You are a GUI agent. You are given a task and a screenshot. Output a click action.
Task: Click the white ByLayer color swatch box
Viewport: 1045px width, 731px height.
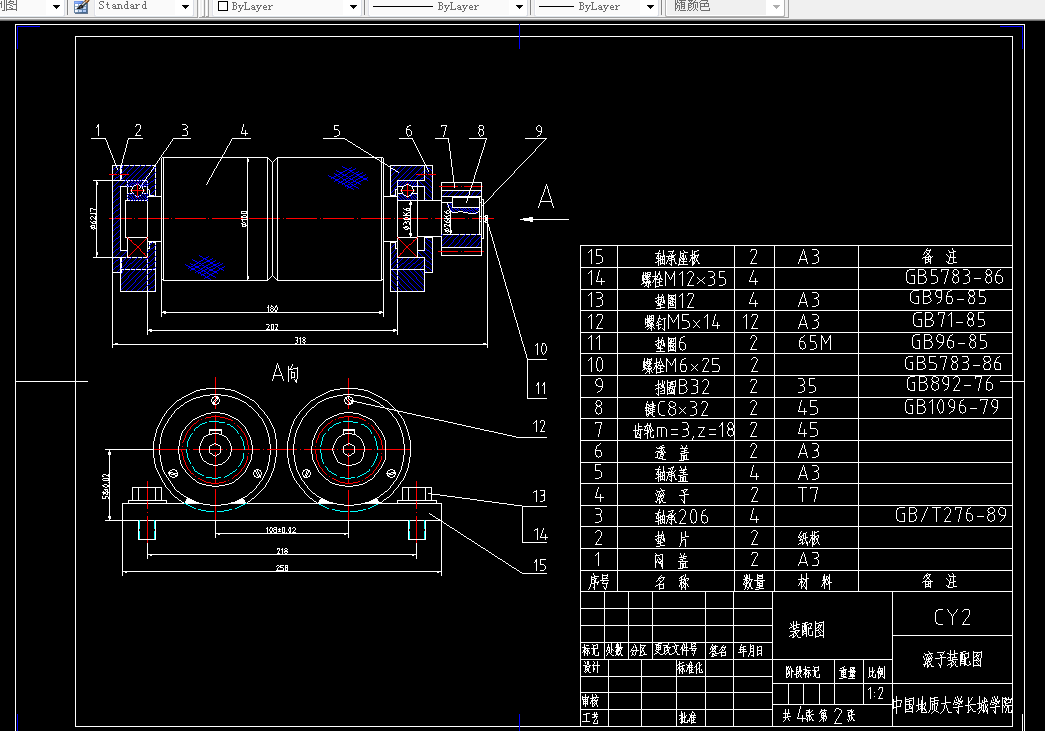point(223,7)
